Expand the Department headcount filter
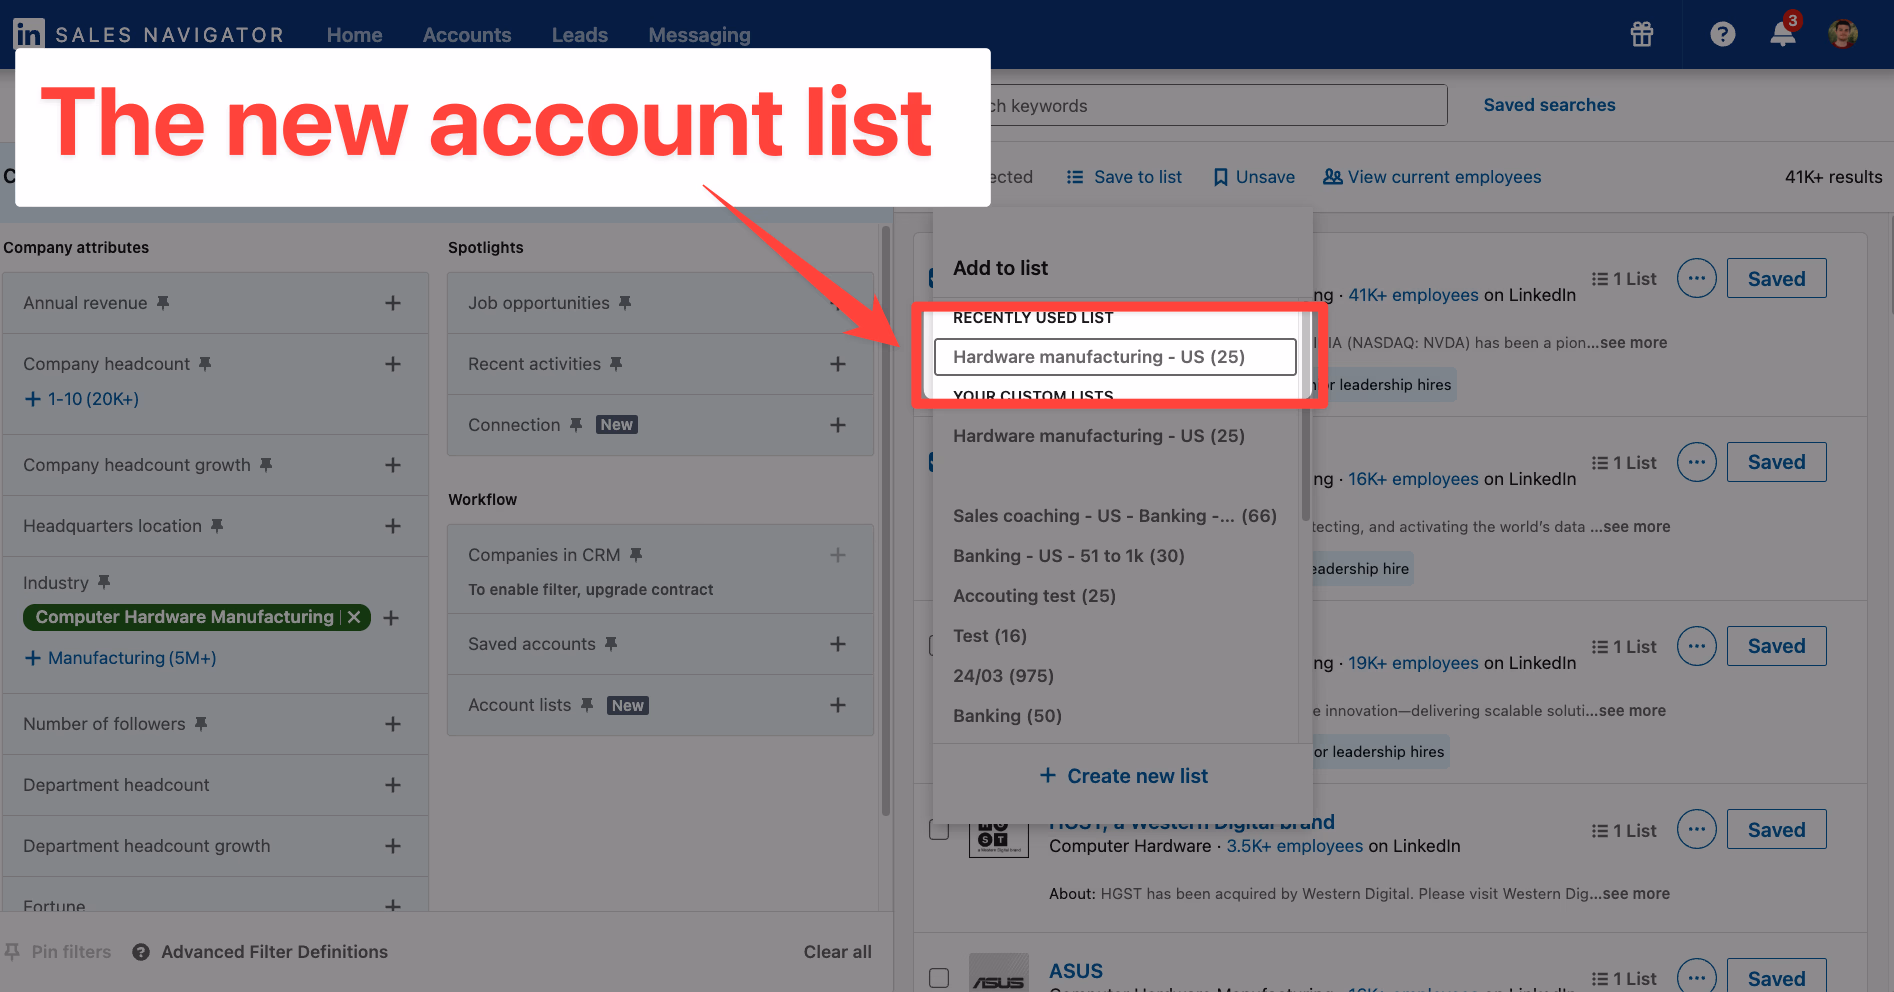The height and width of the screenshot is (992, 1894). [393, 785]
